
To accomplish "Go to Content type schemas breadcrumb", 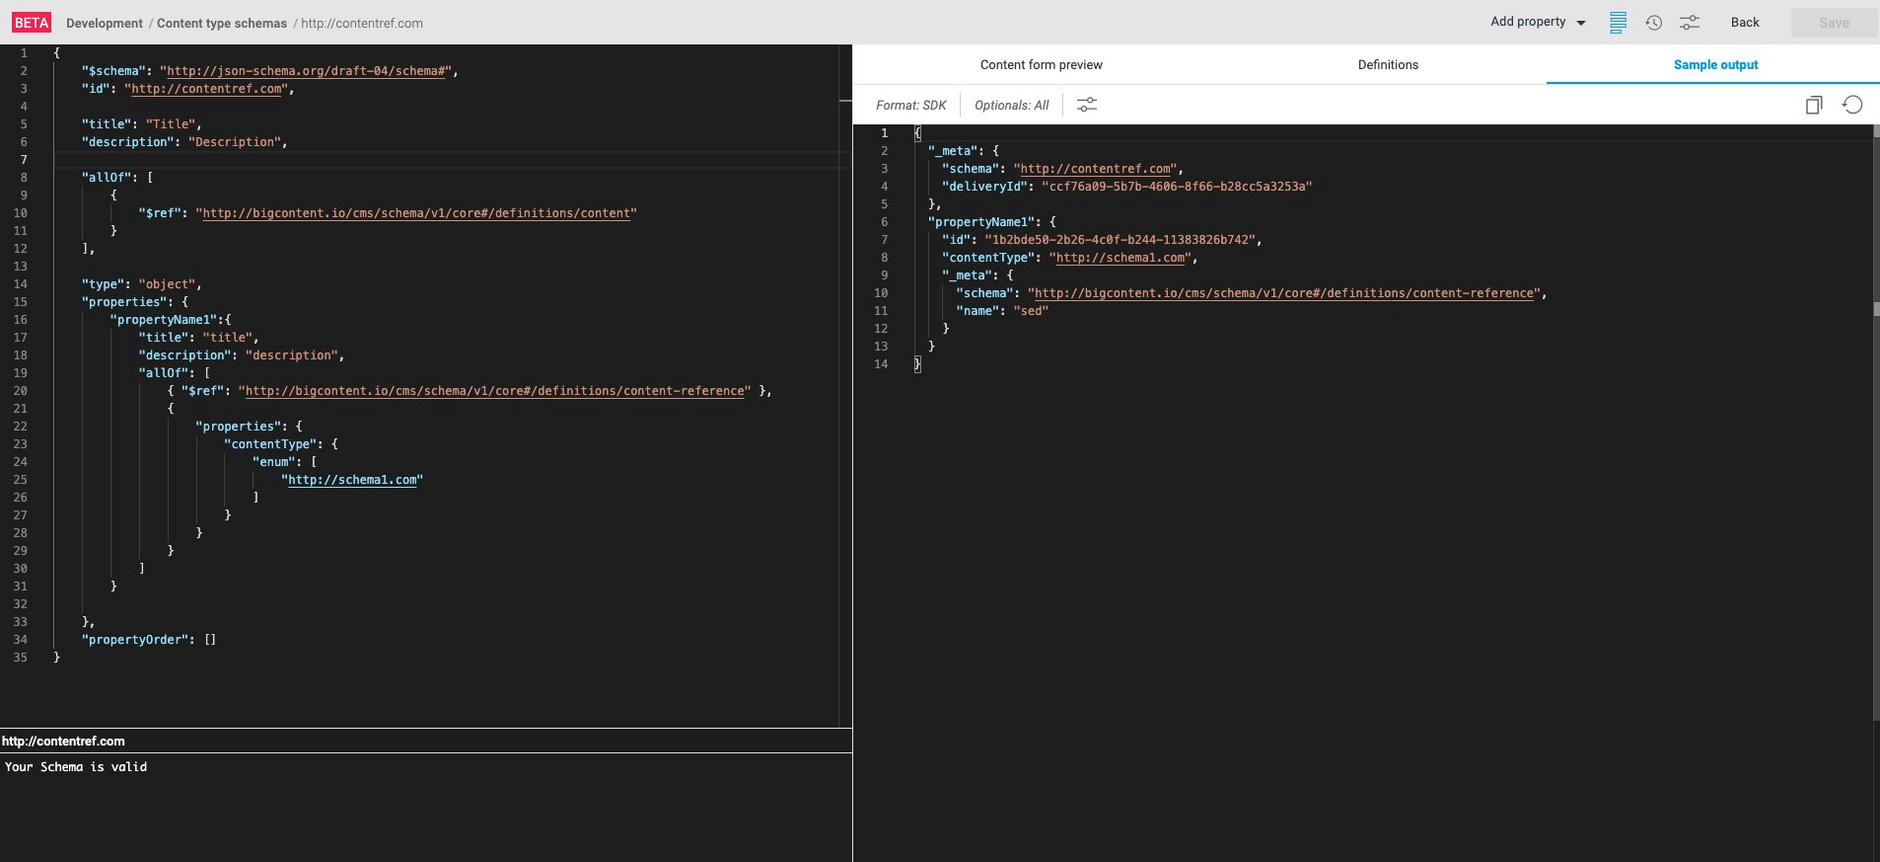I will click(221, 23).
